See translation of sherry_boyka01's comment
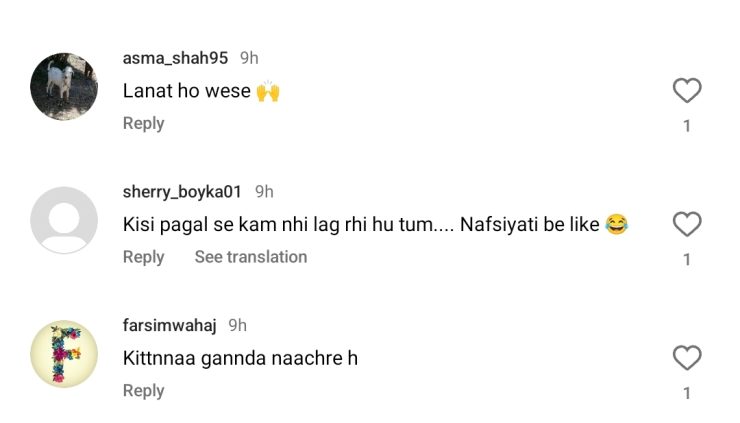 click(x=250, y=257)
